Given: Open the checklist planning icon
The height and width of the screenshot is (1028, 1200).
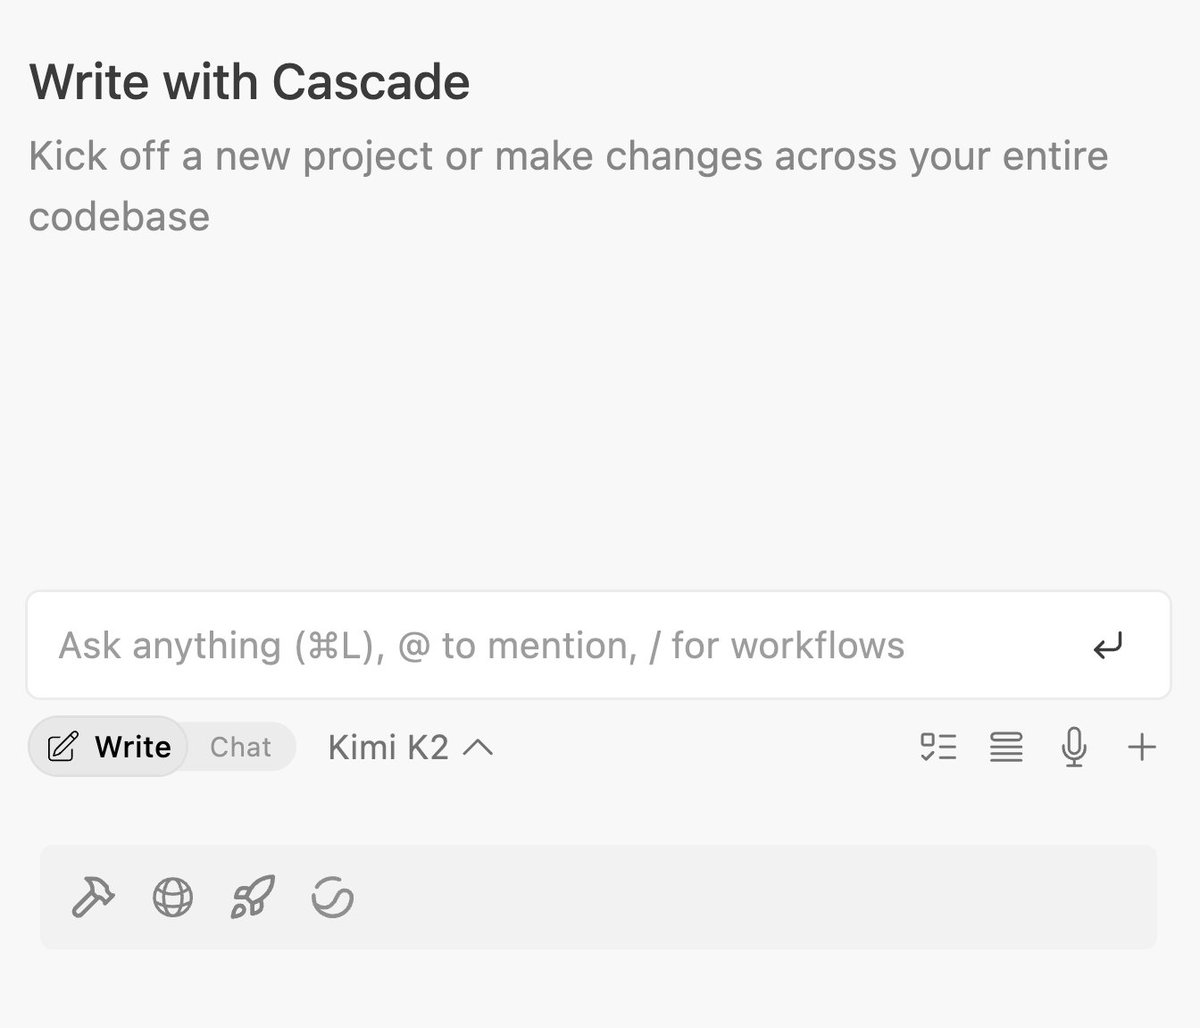Looking at the screenshot, I should tap(938, 747).
